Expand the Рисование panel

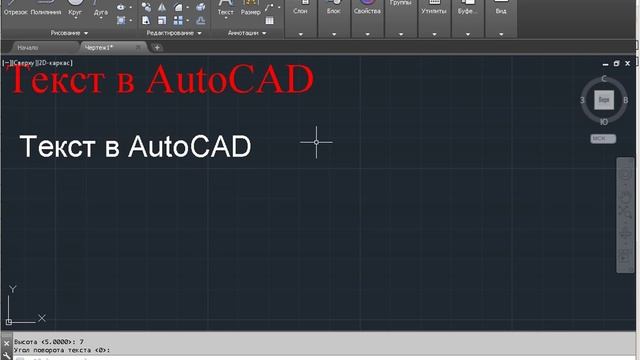click(x=69, y=33)
